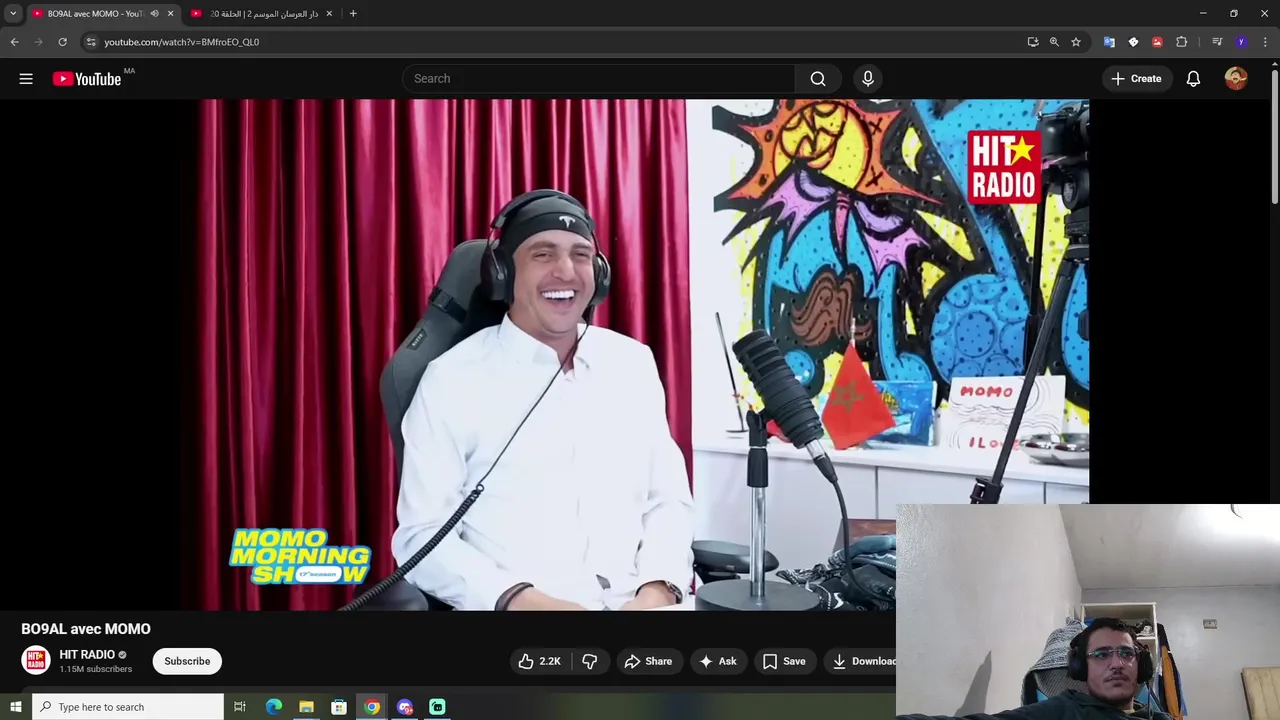Open the YouTube account avatar menu

pos(1236,79)
